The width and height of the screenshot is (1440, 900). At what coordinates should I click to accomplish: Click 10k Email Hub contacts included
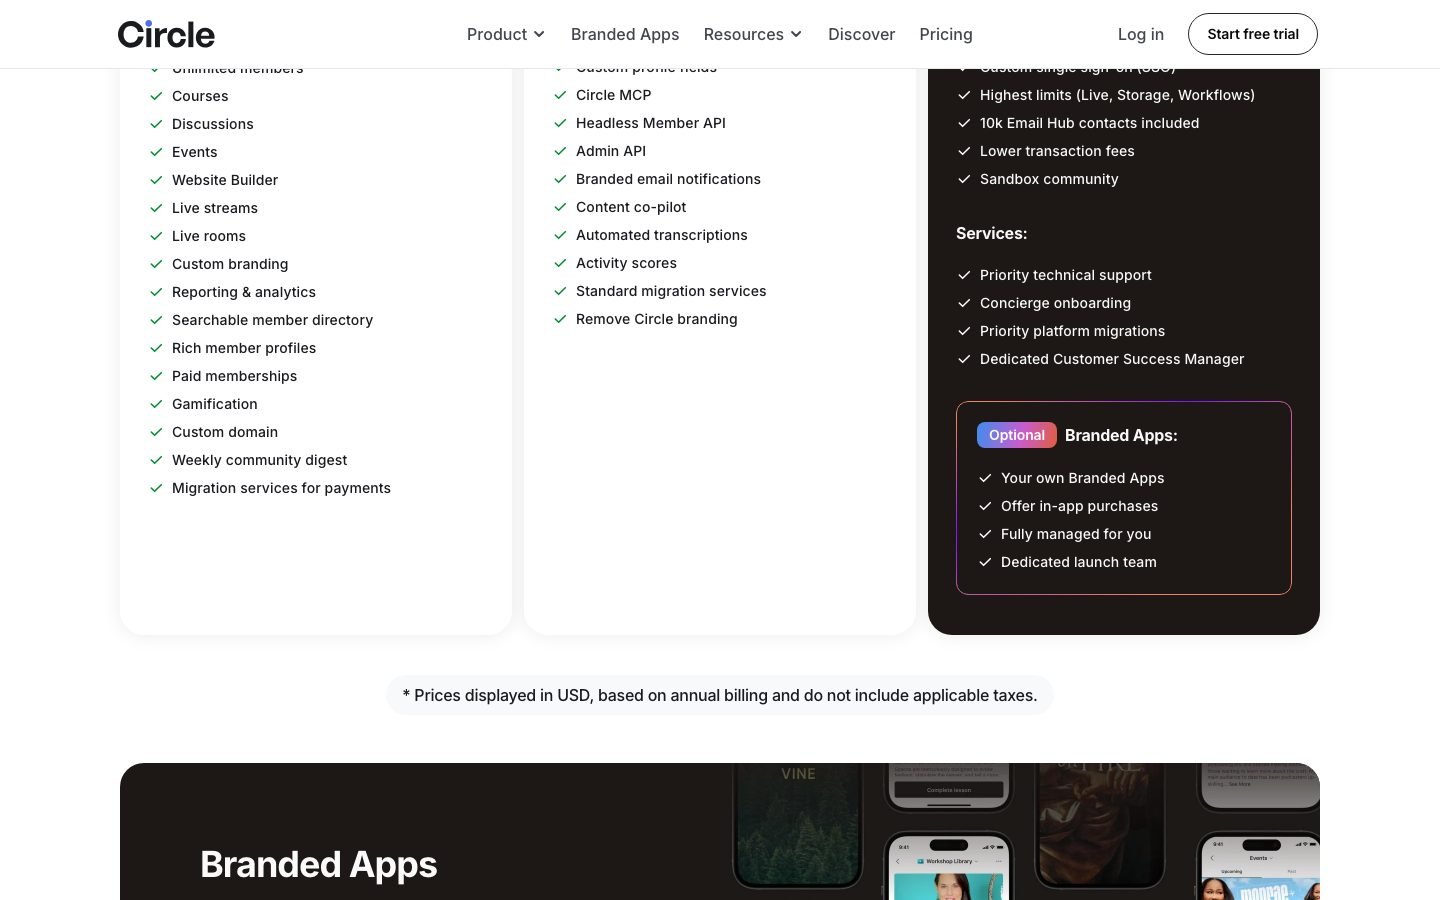[1089, 123]
